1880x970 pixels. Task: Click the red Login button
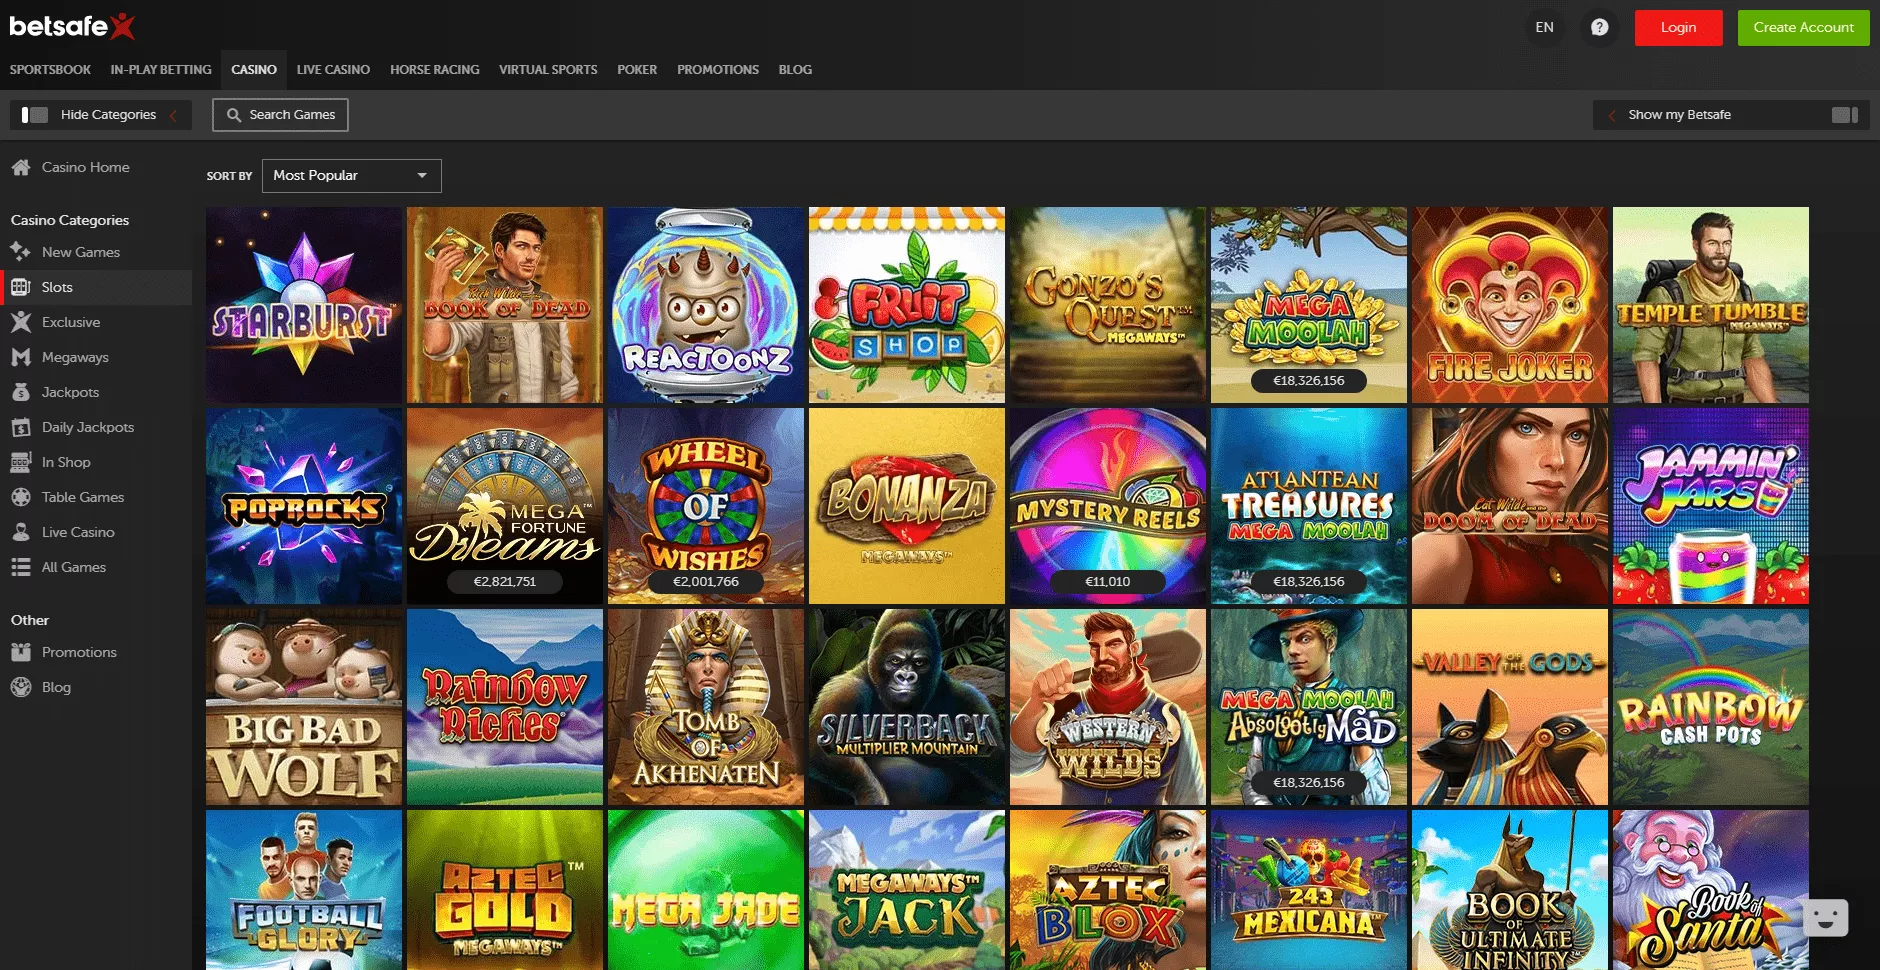point(1678,28)
